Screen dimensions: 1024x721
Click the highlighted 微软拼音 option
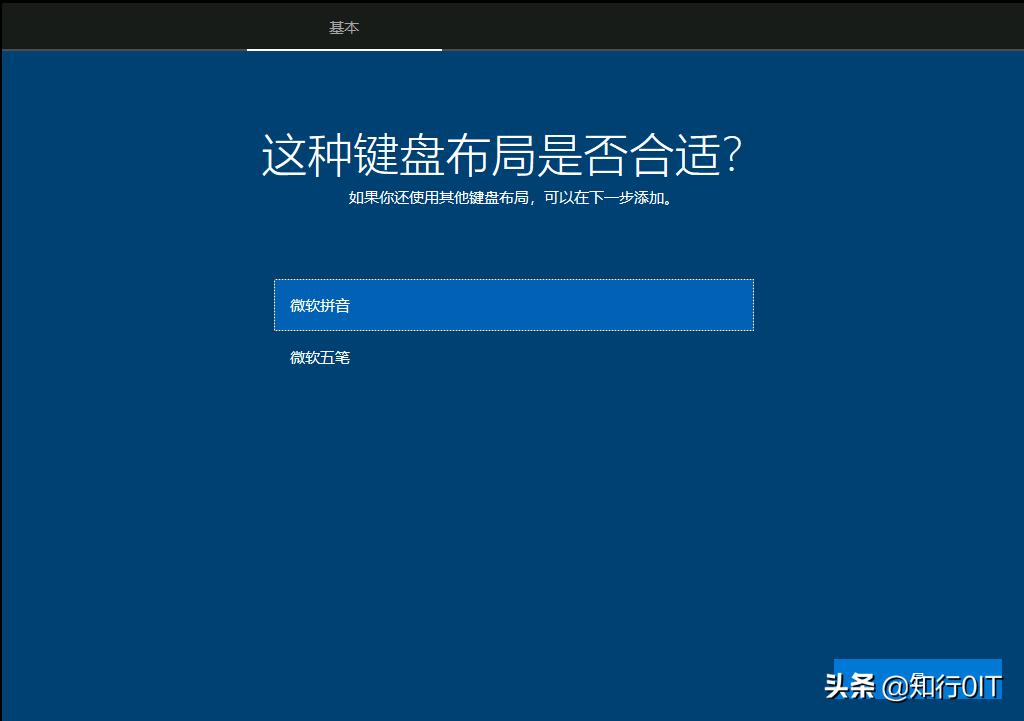(512, 304)
